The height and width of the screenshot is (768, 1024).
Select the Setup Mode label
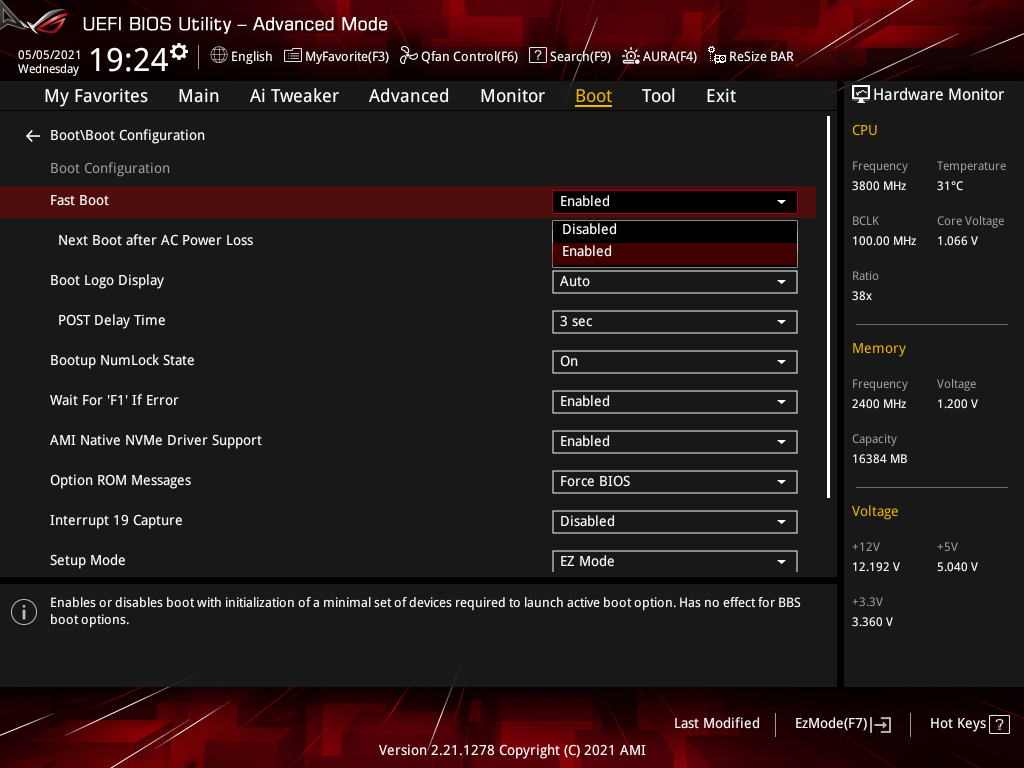click(88, 560)
